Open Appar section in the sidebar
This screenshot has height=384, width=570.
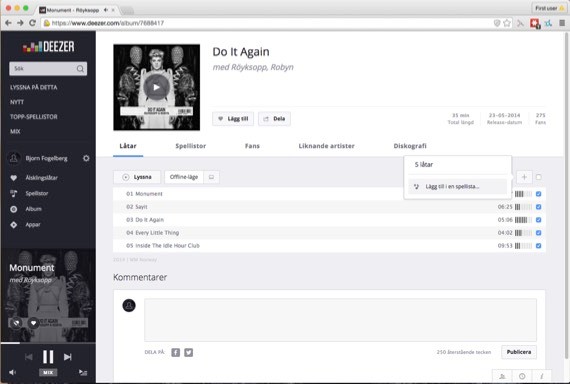point(32,225)
